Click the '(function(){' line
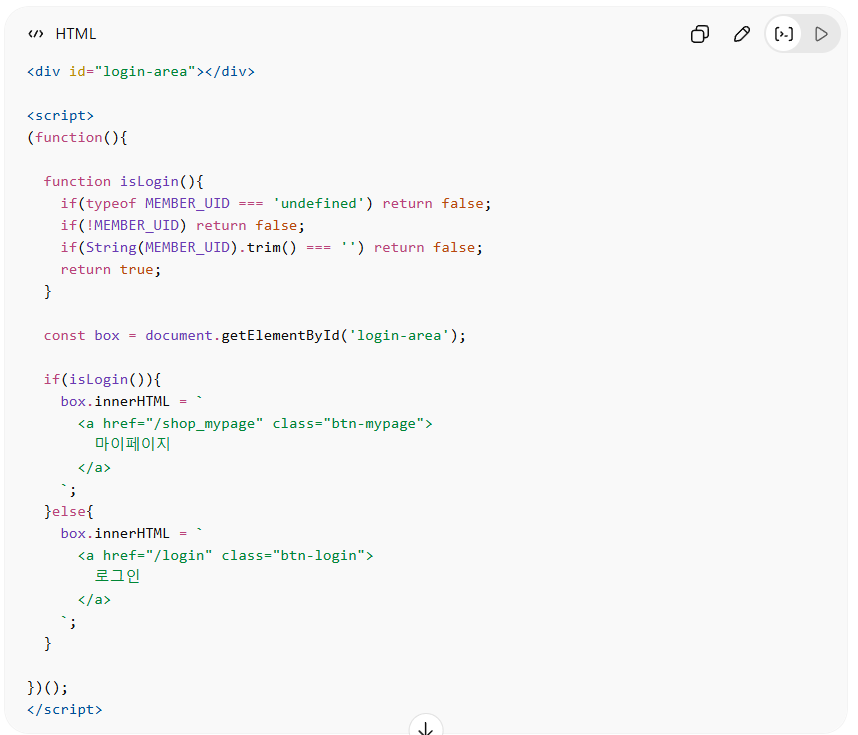The width and height of the screenshot is (858, 735). click(77, 137)
